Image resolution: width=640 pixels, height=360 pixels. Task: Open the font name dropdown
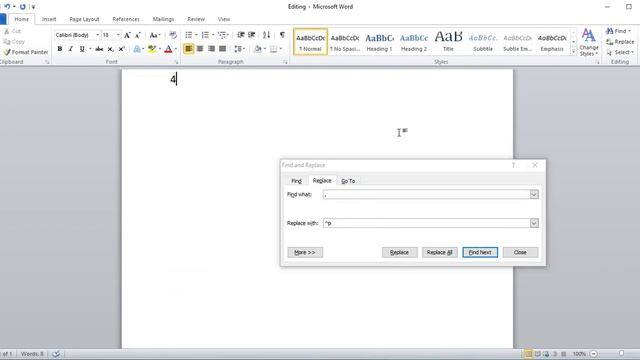98,35
